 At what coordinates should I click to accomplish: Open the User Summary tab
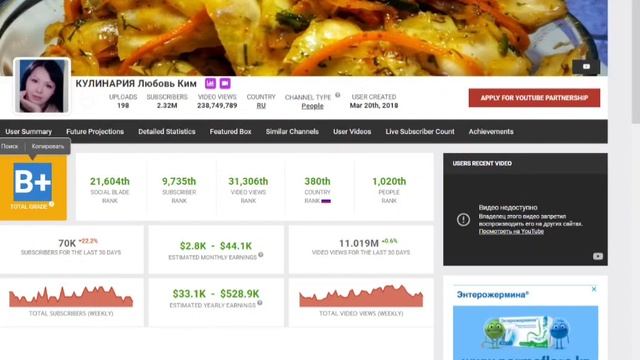[x=29, y=131]
